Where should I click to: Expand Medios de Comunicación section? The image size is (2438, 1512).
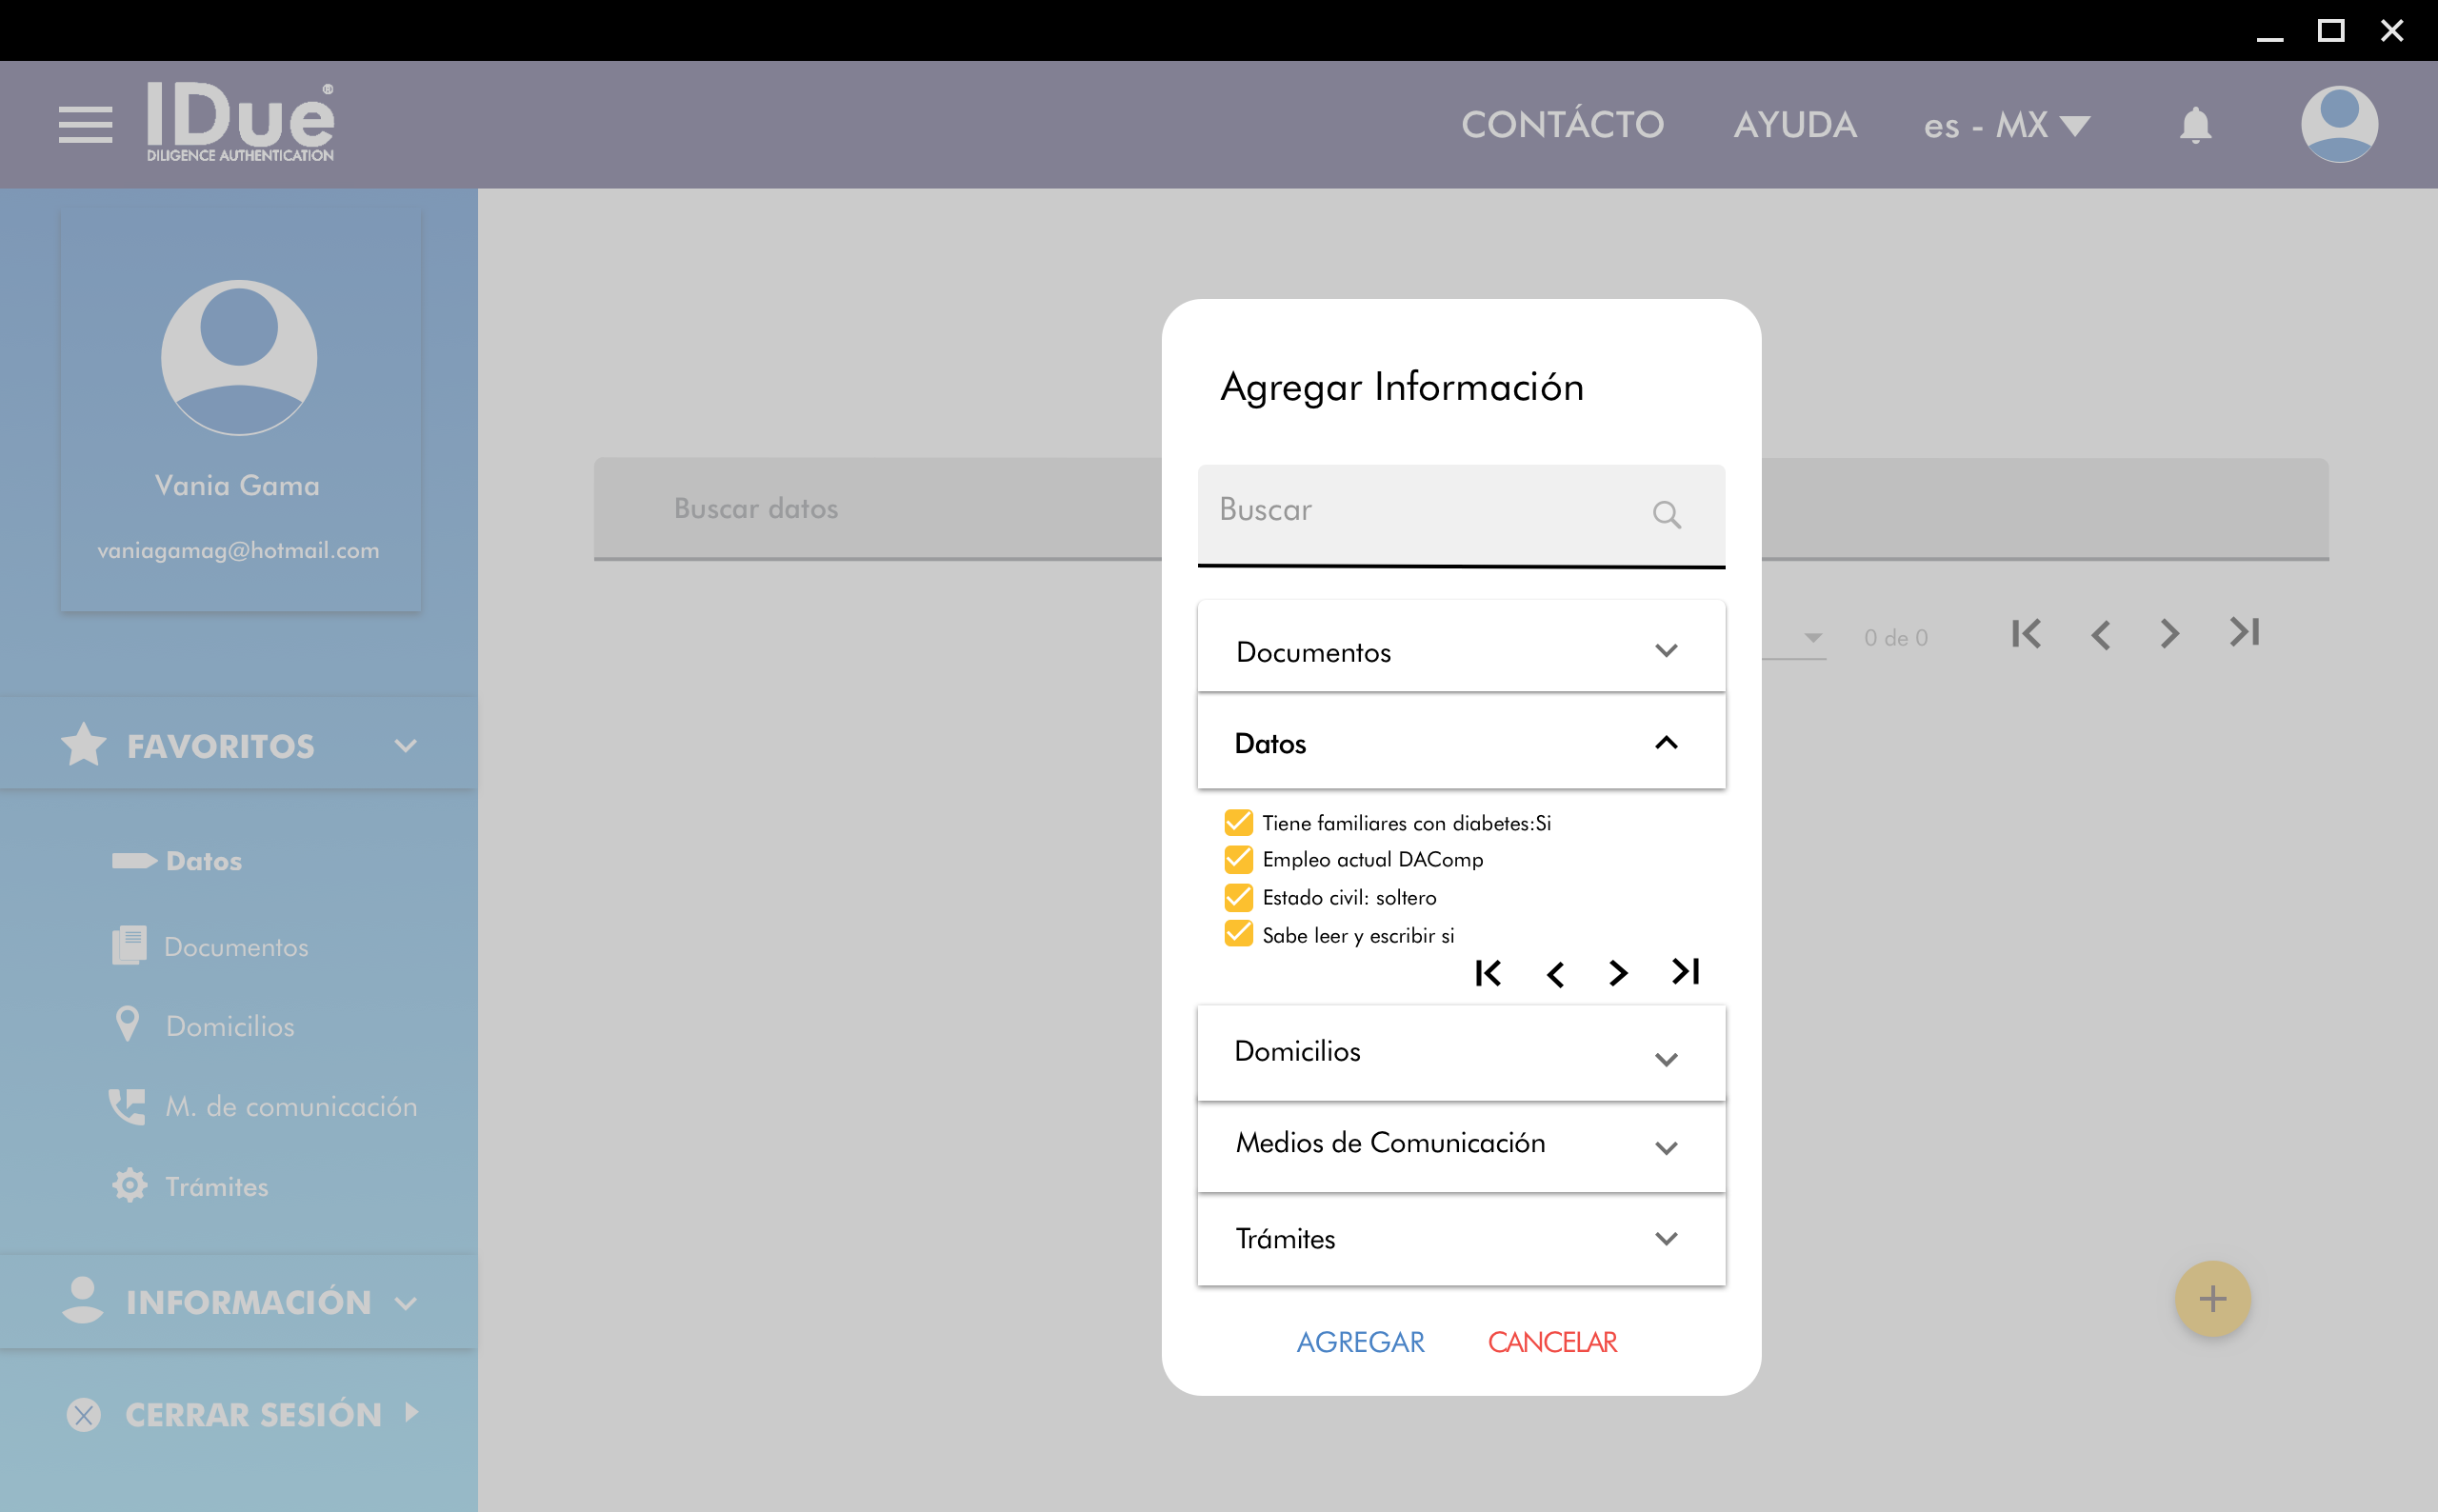coord(1460,1143)
